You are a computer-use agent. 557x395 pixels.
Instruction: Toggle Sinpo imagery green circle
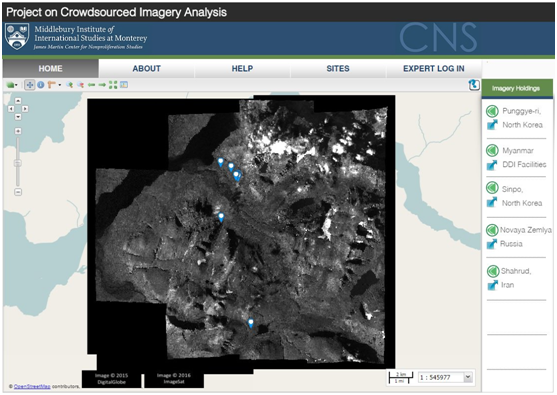[x=492, y=188]
